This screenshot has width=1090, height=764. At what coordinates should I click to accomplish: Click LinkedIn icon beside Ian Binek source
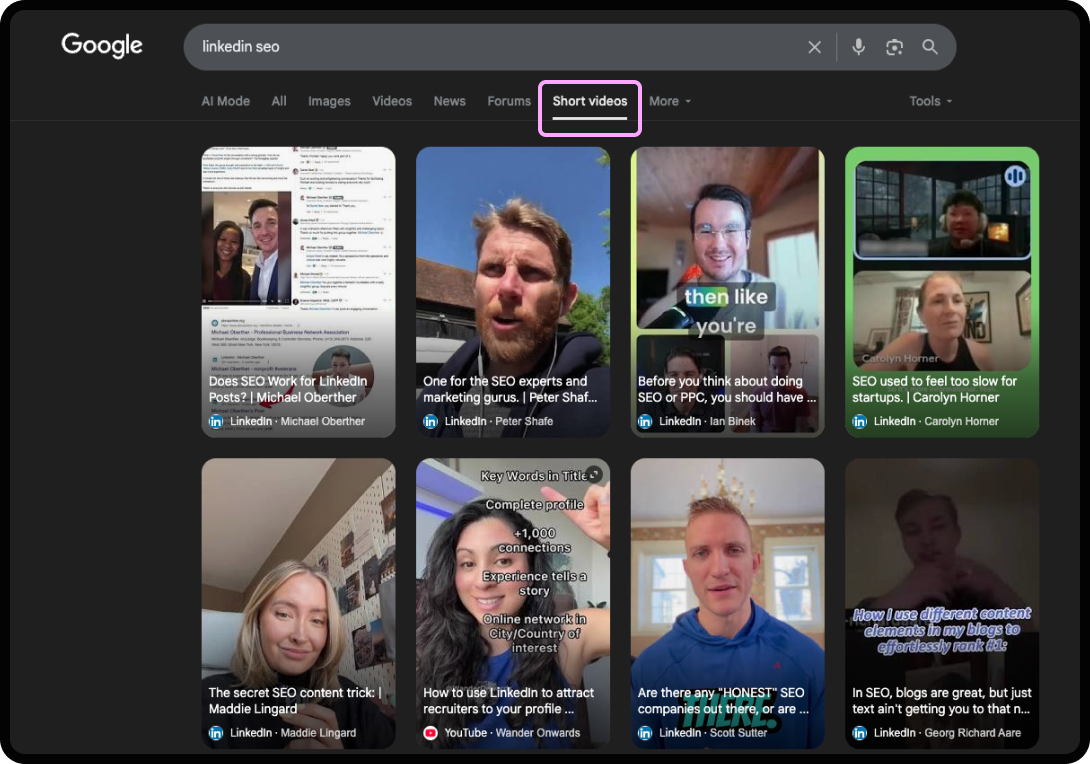pyautogui.click(x=645, y=421)
